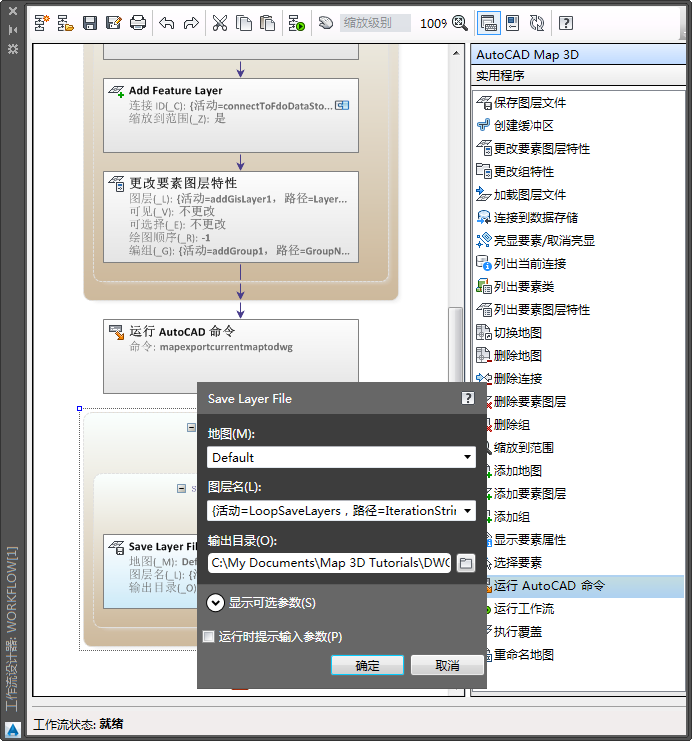Select 运行 AutoCAD 命令 workflow activity box

231,351
